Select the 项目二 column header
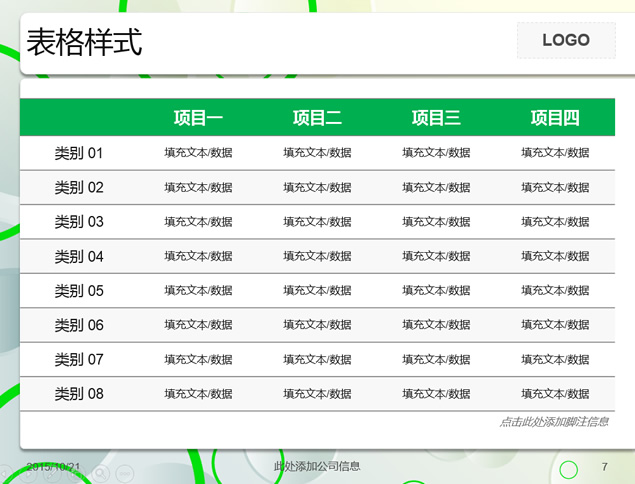 point(318,118)
